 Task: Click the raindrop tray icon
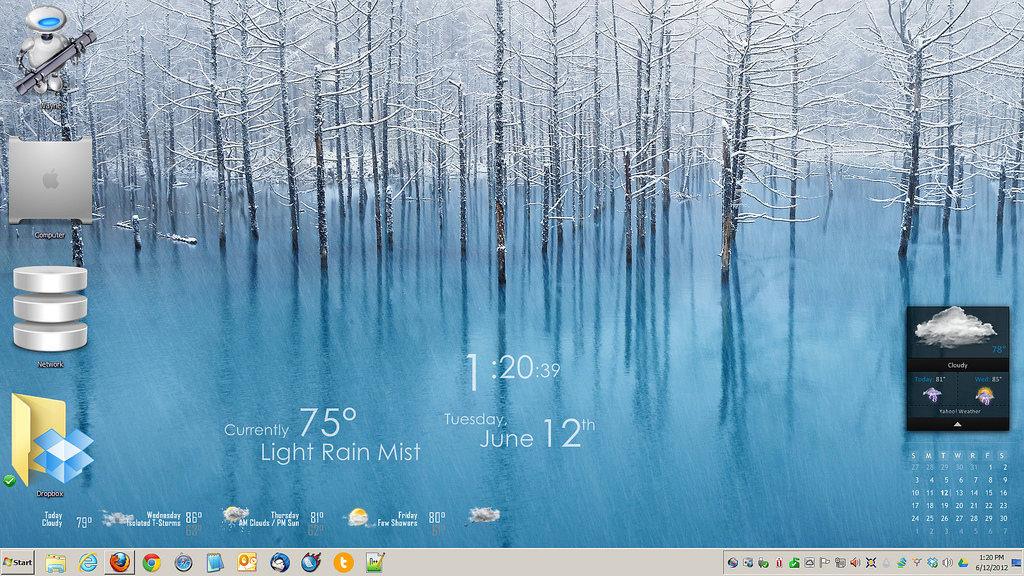tap(886, 563)
